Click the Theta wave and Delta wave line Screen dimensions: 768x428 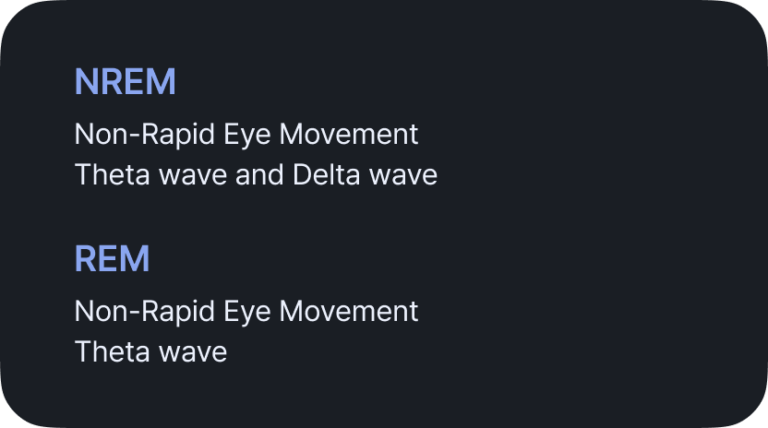(256, 175)
